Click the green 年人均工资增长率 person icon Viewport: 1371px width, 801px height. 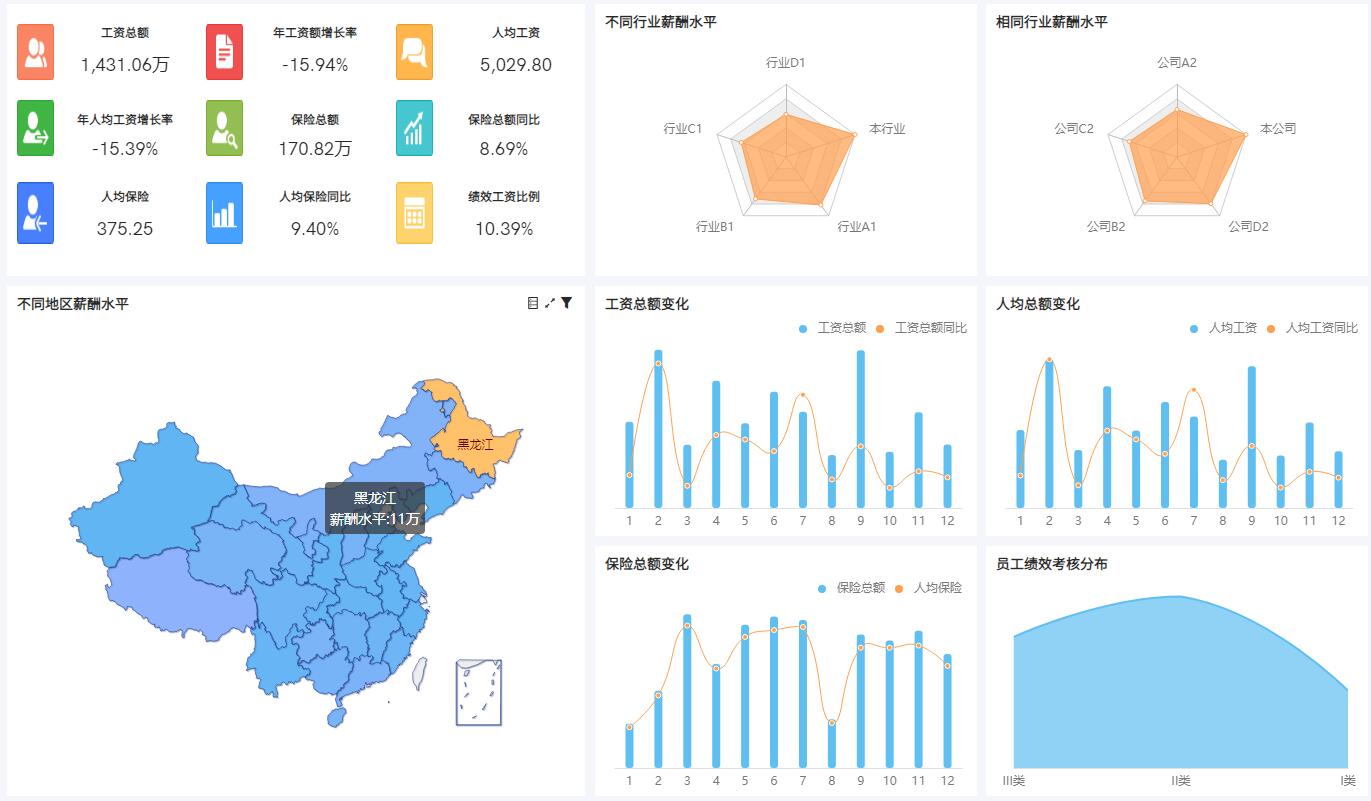[34, 128]
